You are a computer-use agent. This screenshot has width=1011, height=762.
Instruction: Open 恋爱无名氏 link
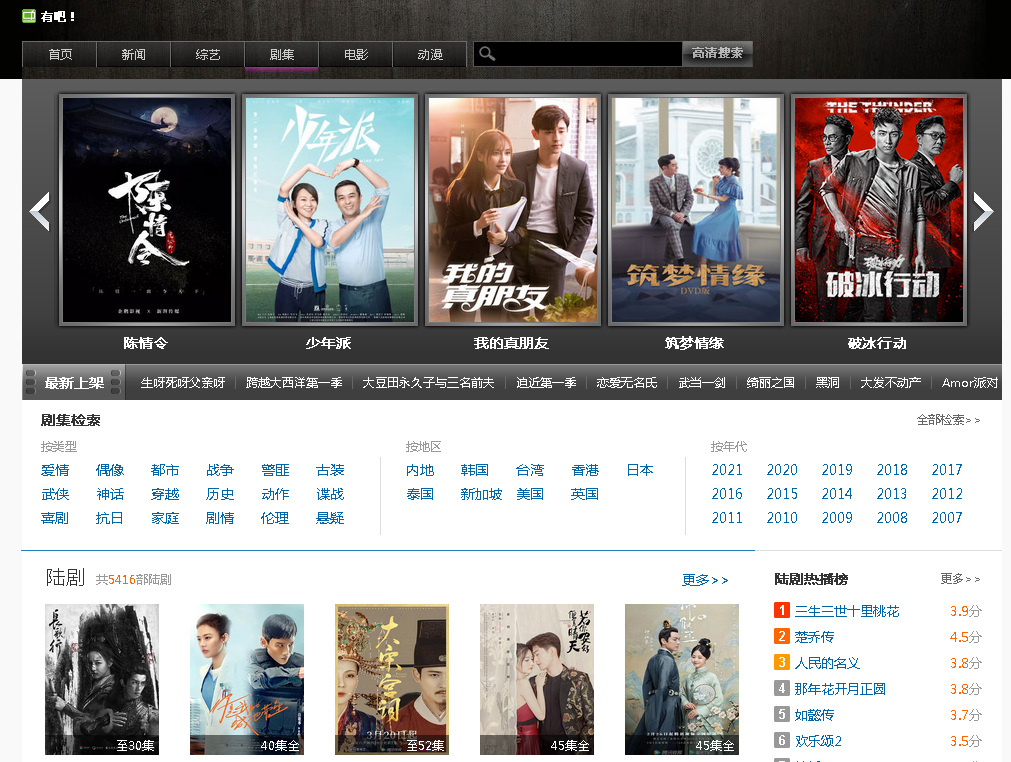click(x=627, y=383)
